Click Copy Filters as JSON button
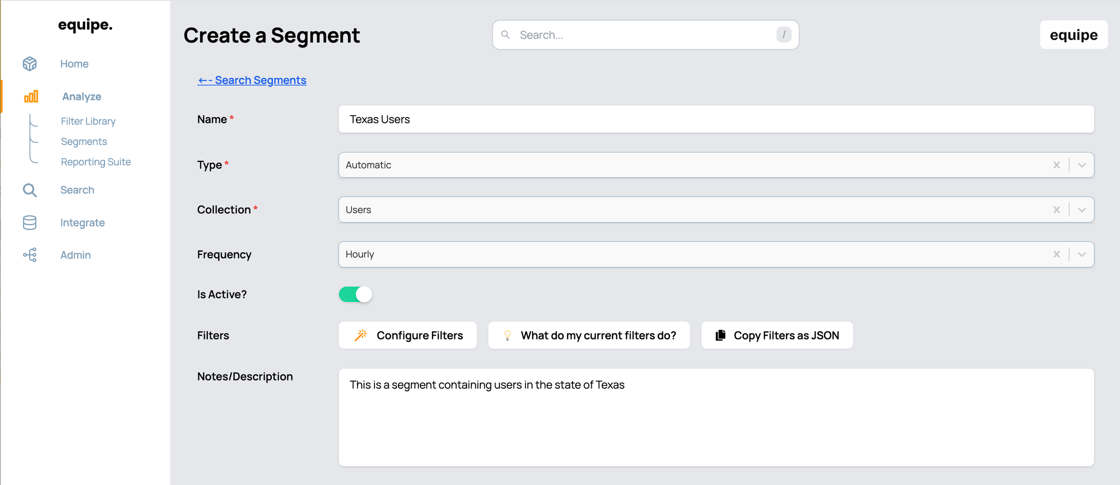This screenshot has height=485, width=1120. point(777,335)
